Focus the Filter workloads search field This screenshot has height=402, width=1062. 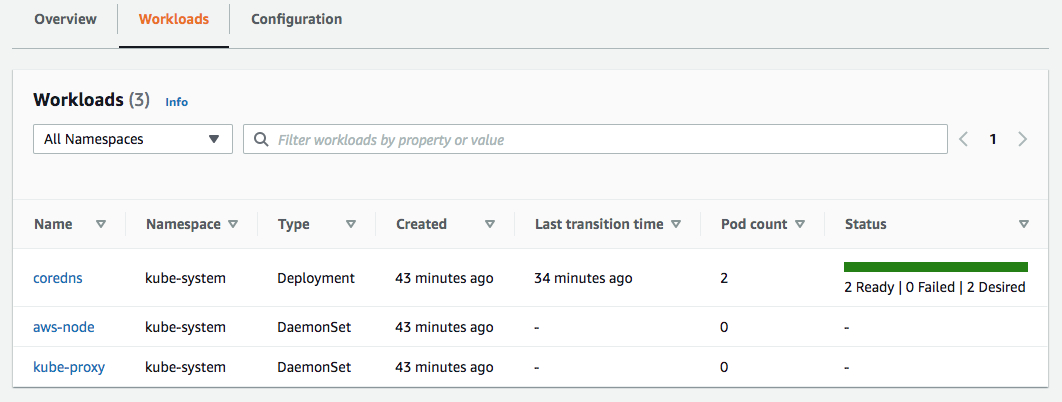595,139
